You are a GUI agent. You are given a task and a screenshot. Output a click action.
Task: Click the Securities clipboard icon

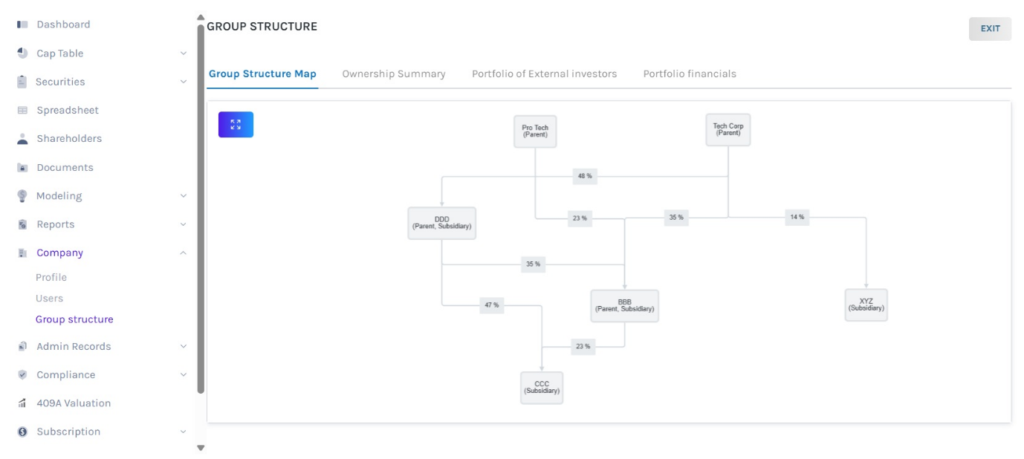[22, 82]
